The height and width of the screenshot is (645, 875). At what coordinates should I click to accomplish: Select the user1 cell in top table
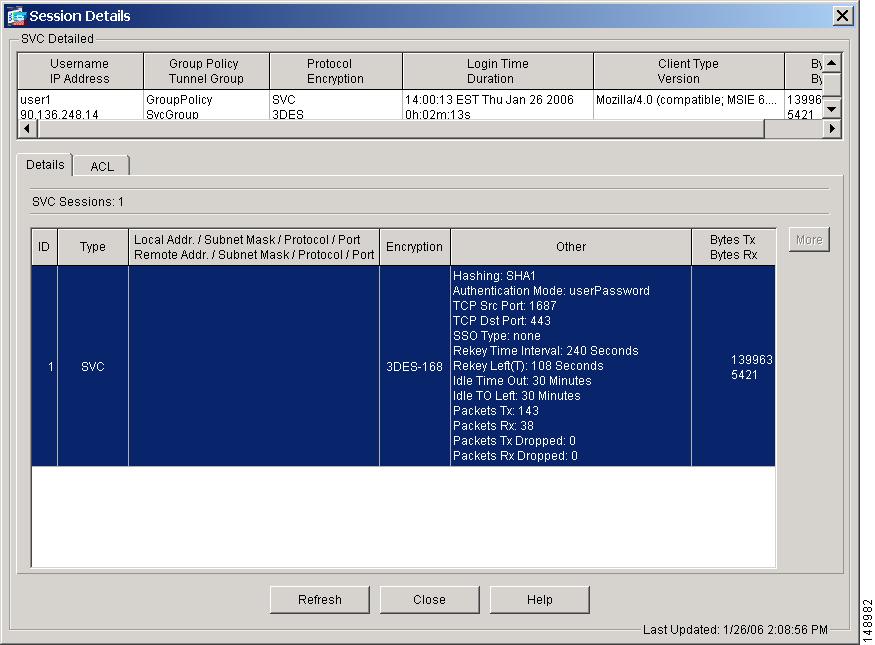tap(80, 105)
